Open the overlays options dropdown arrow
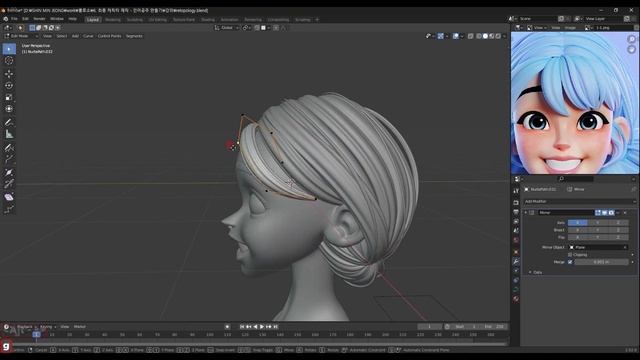The image size is (640, 360). 462,36
